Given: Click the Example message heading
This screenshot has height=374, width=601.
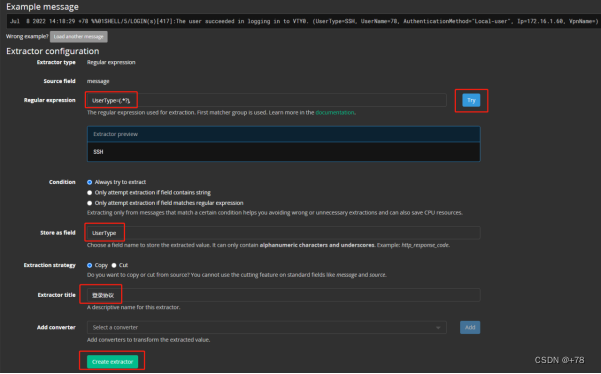Looking at the screenshot, I should tap(43, 7).
